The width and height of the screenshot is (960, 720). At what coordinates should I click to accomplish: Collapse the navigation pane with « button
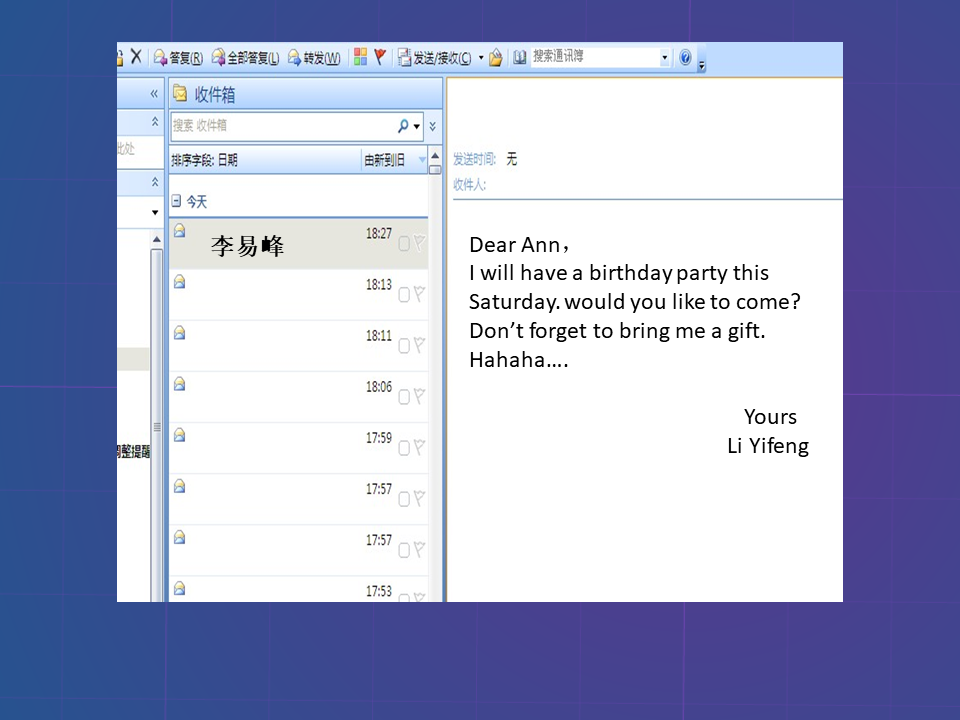(x=154, y=93)
